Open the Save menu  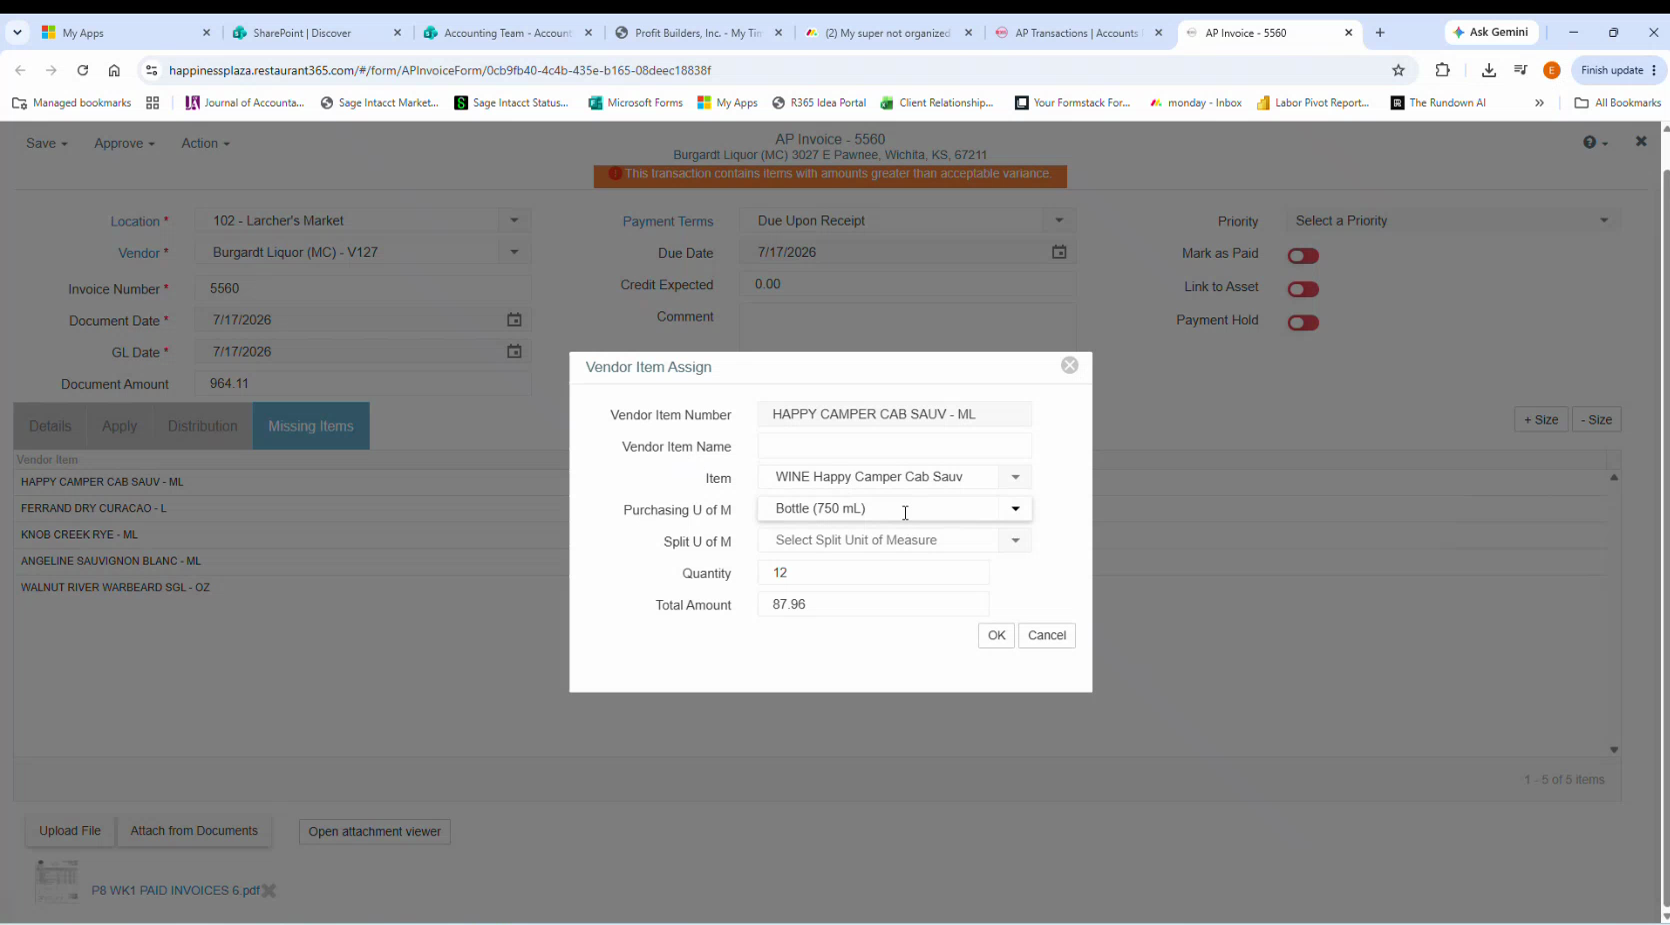pos(46,143)
